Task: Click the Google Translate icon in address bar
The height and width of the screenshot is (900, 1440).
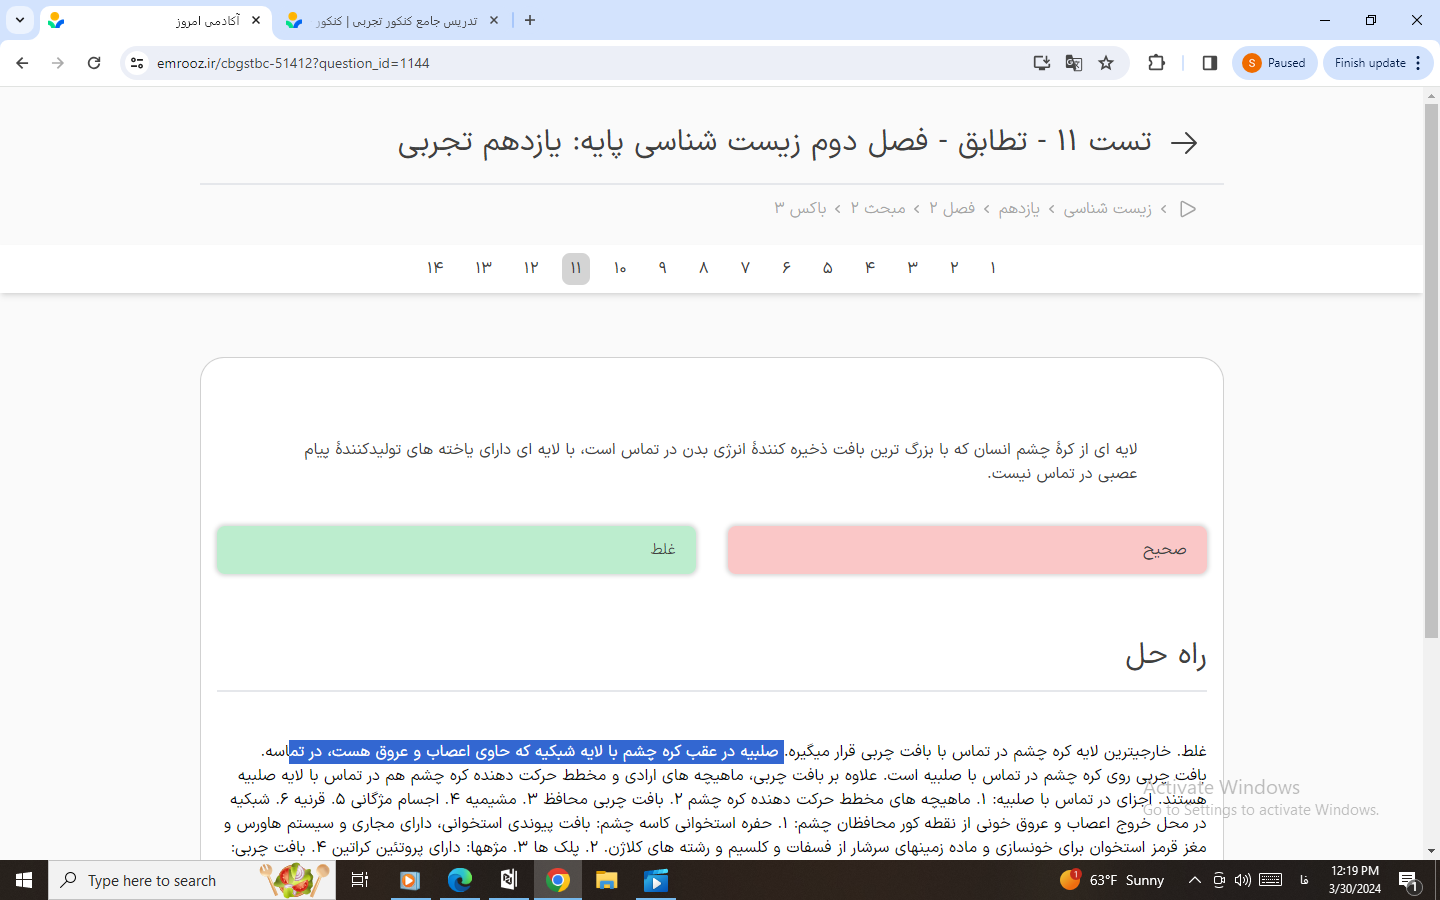Action: pyautogui.click(x=1074, y=63)
